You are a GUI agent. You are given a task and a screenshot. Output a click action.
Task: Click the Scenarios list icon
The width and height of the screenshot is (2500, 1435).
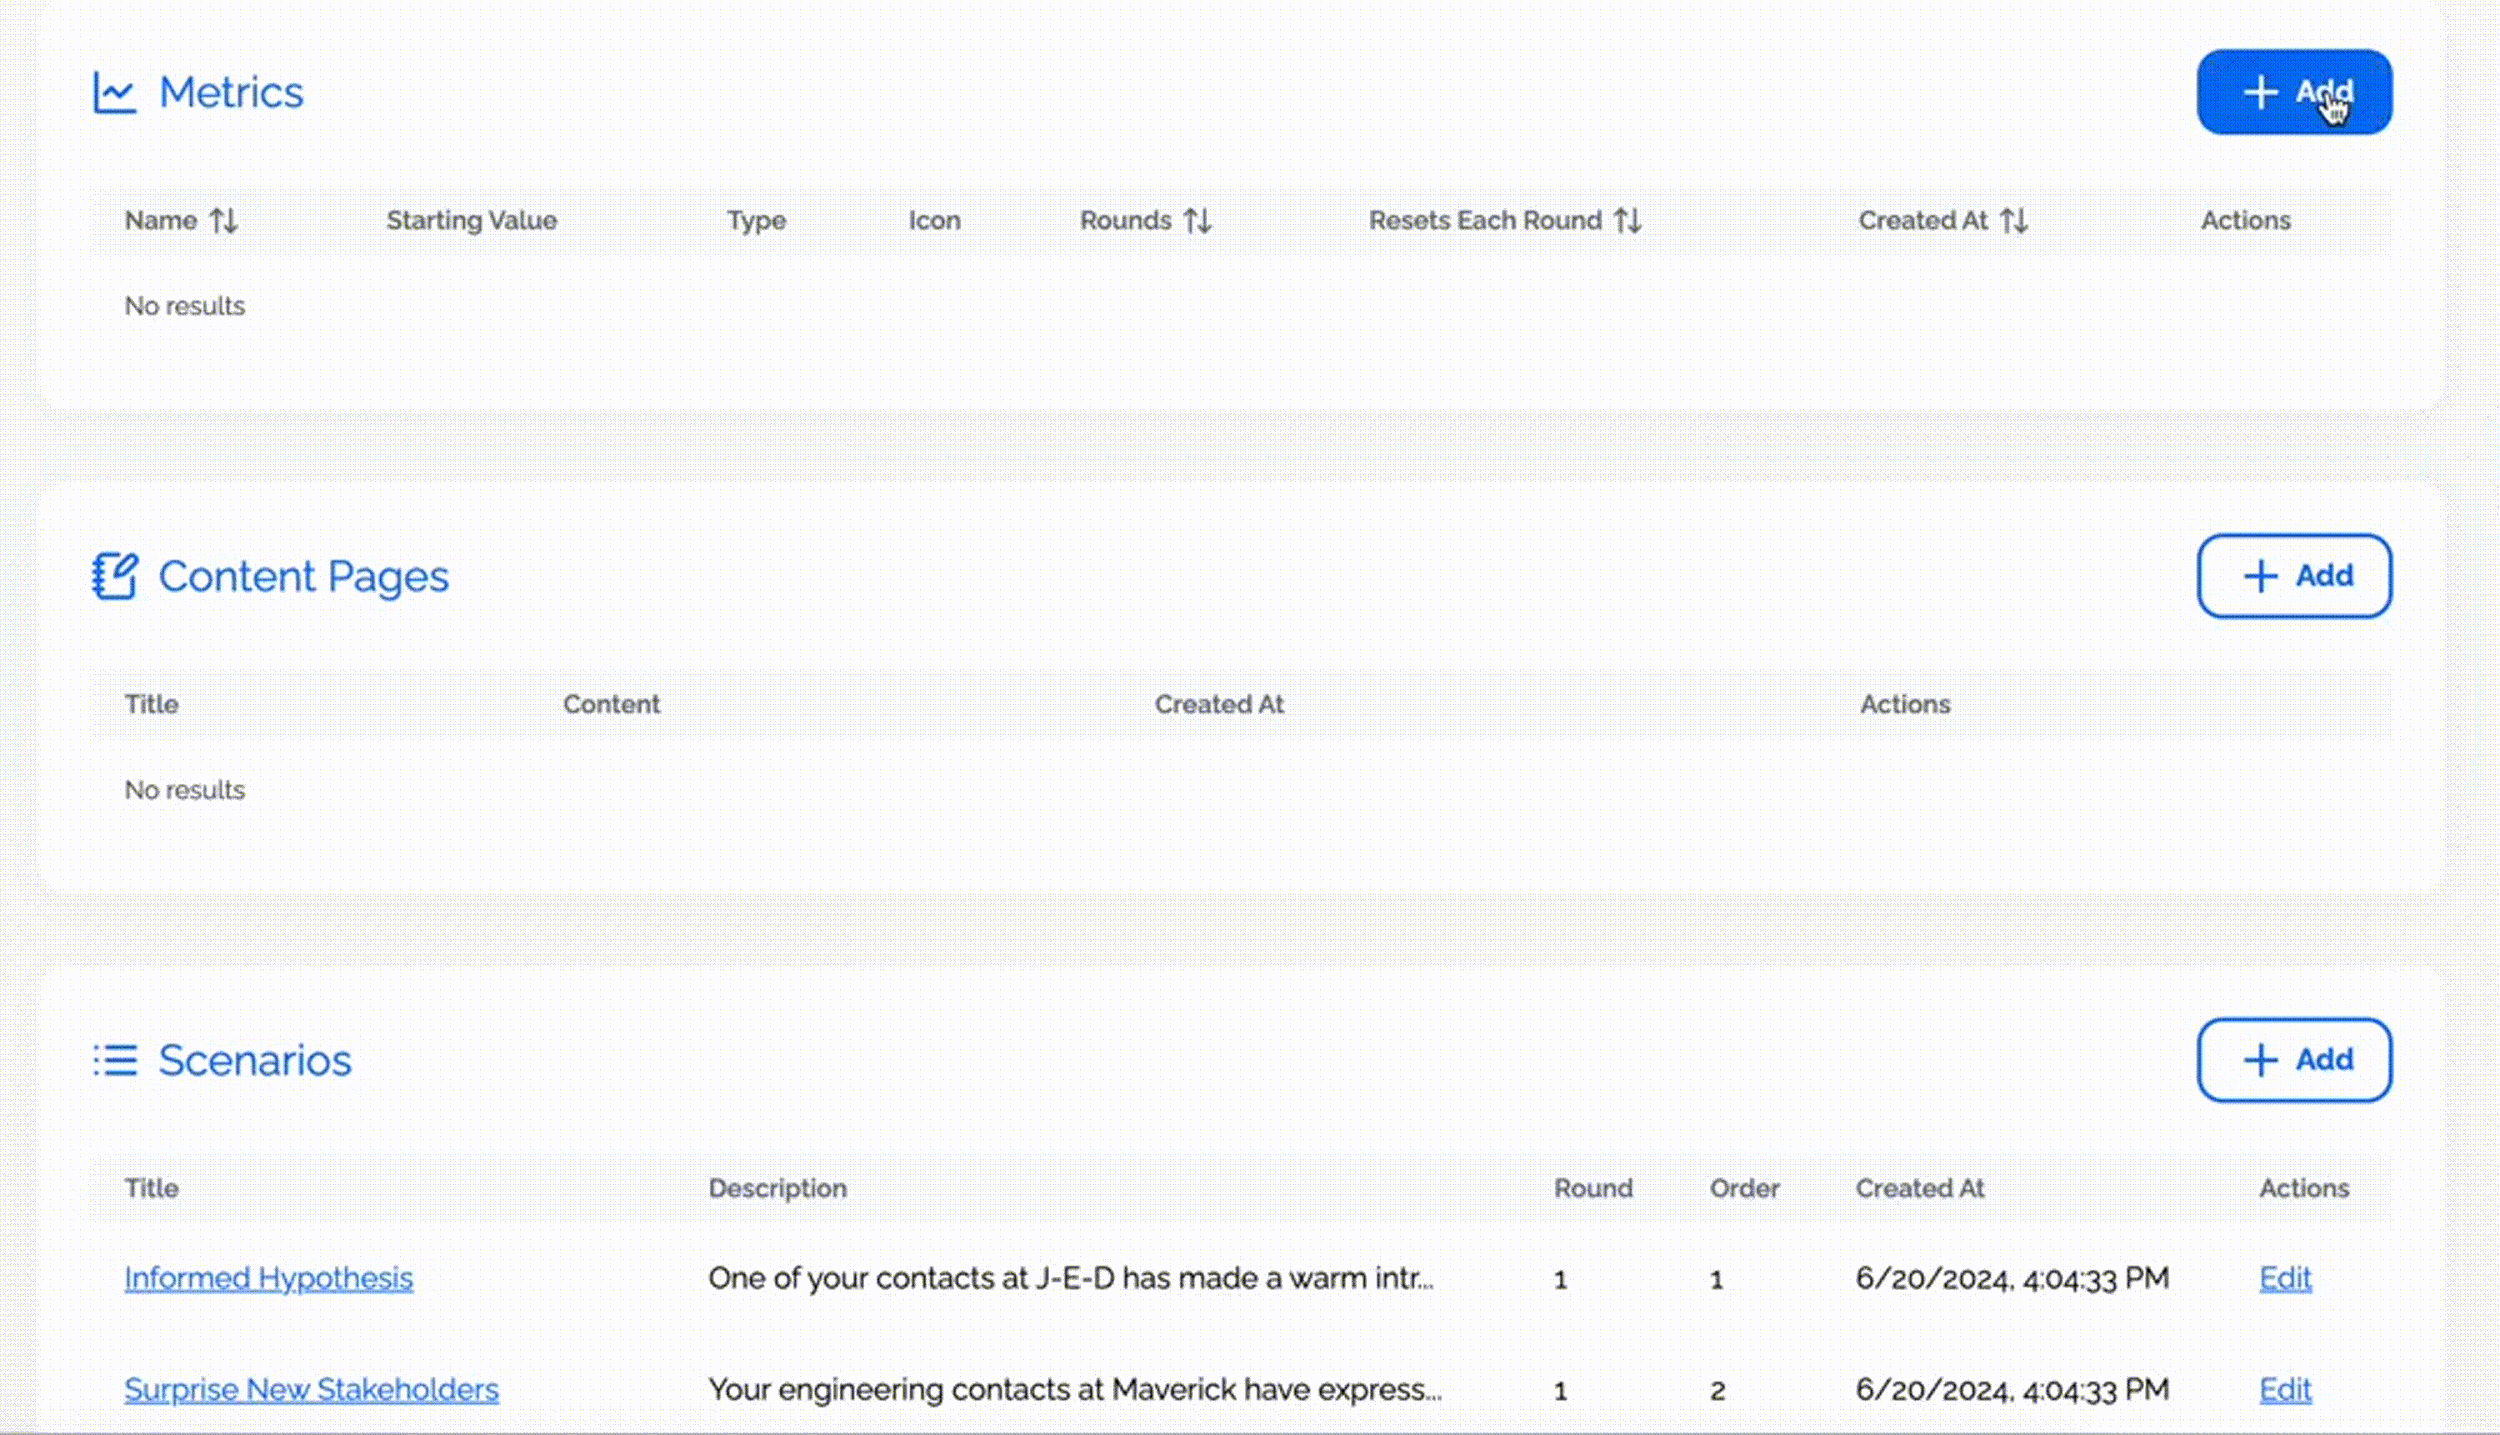(115, 1060)
